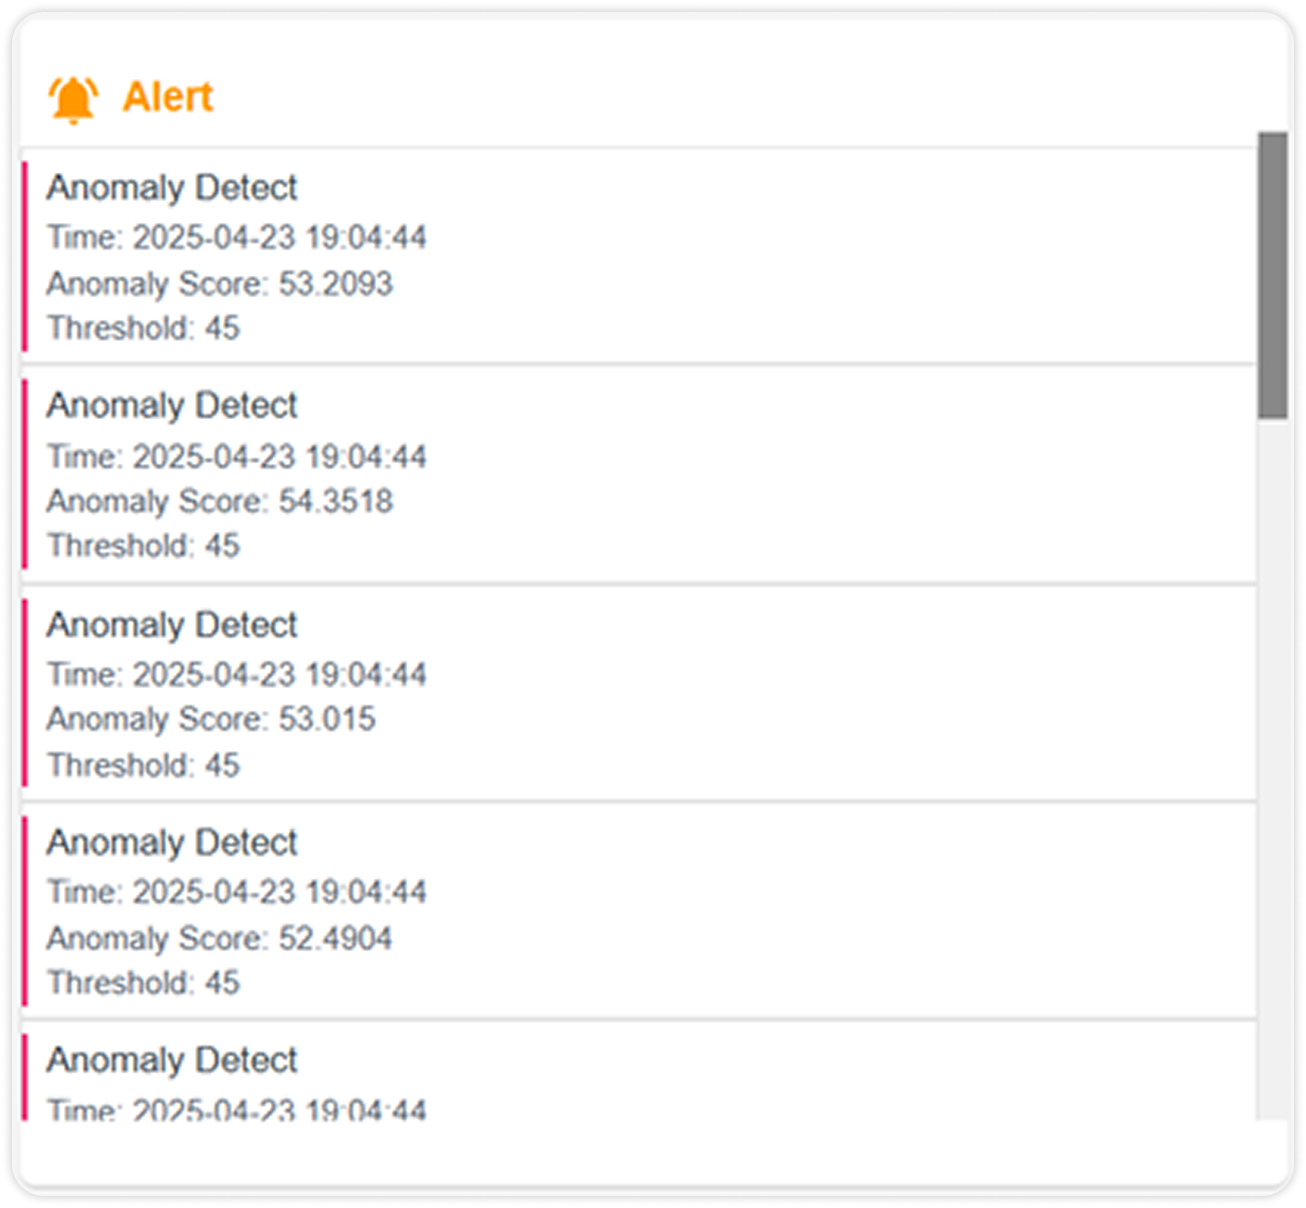Open the Anomaly Detect title above score 52.4904
The image size is (1306, 1208).
pyautogui.click(x=172, y=843)
